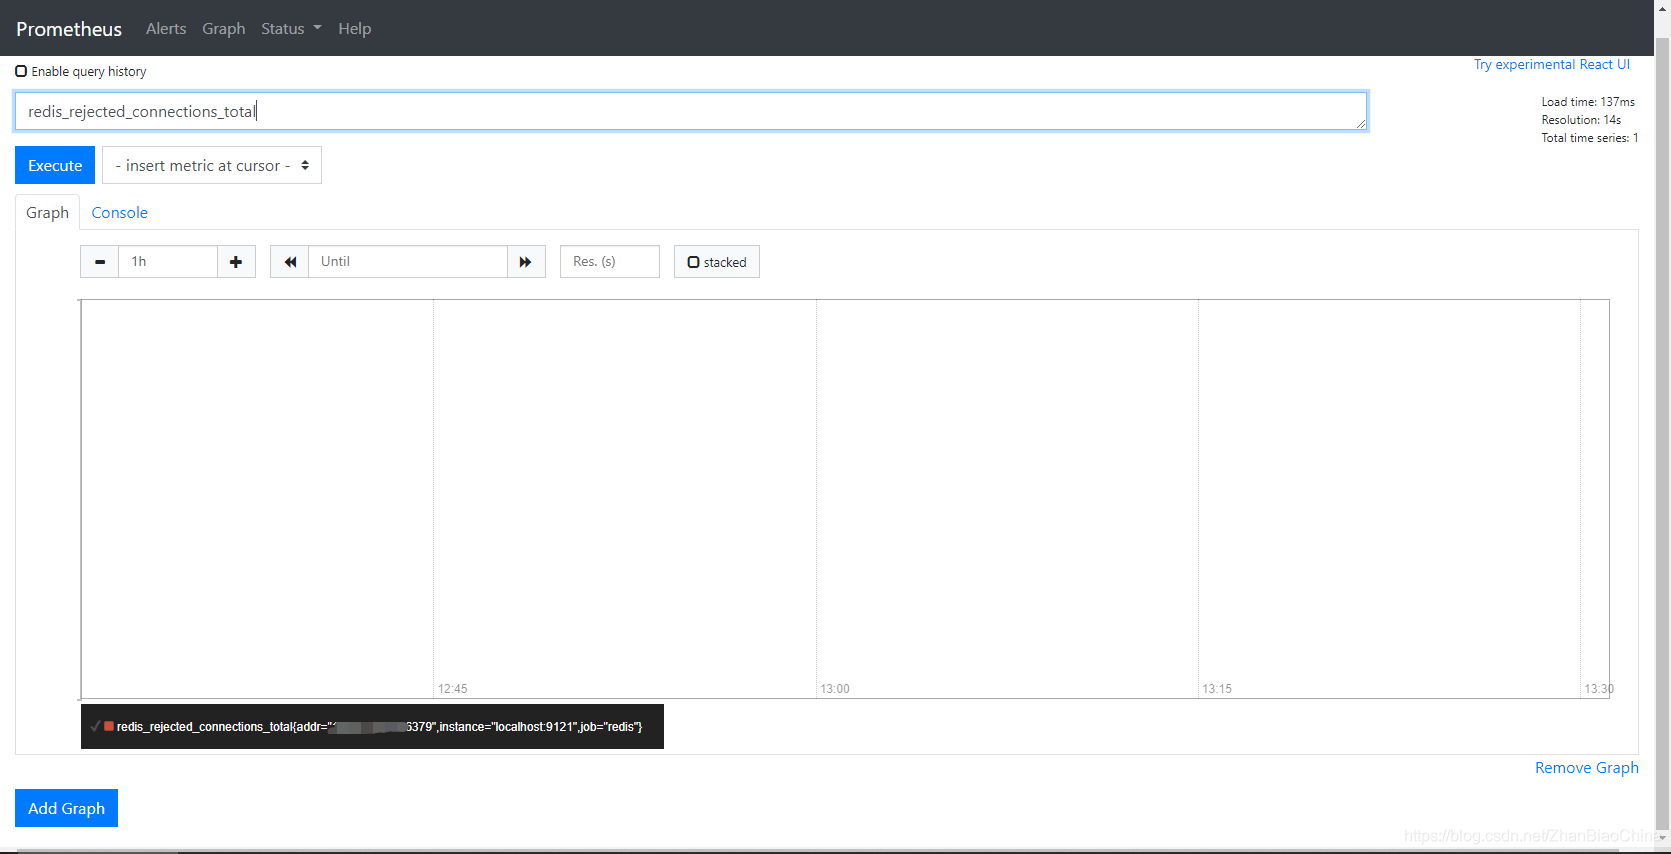Screen dimensions: 1671x854
Task: Grab the query box resize handle
Action: coord(1360,123)
